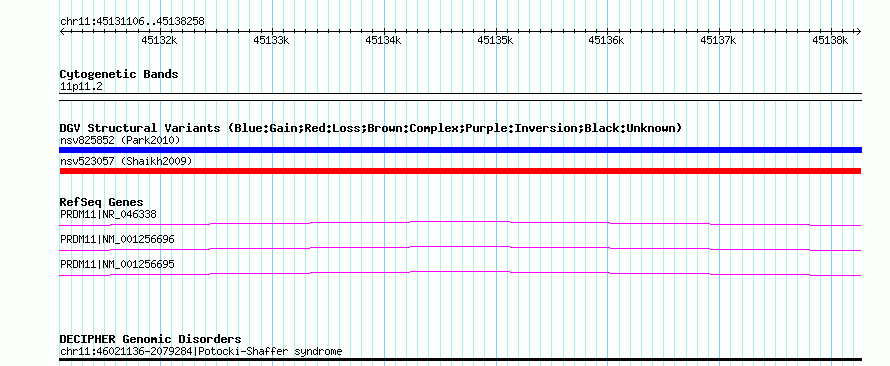This screenshot has height=366, width=890.
Task: Click the 45137k ruler tick label
Action: pyautogui.click(x=719, y=40)
